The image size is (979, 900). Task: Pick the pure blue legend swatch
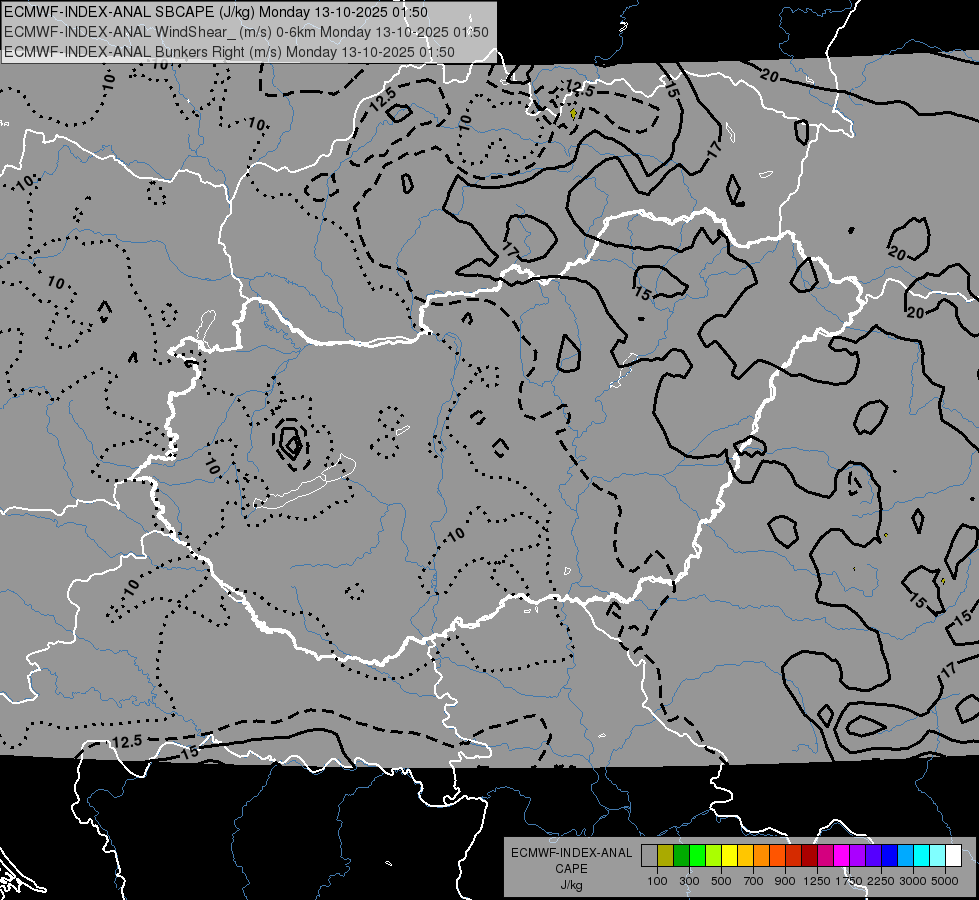(x=890, y=856)
